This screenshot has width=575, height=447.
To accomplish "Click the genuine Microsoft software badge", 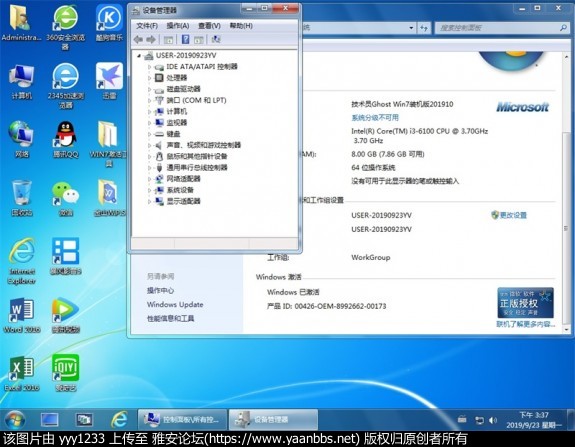I will [525, 303].
